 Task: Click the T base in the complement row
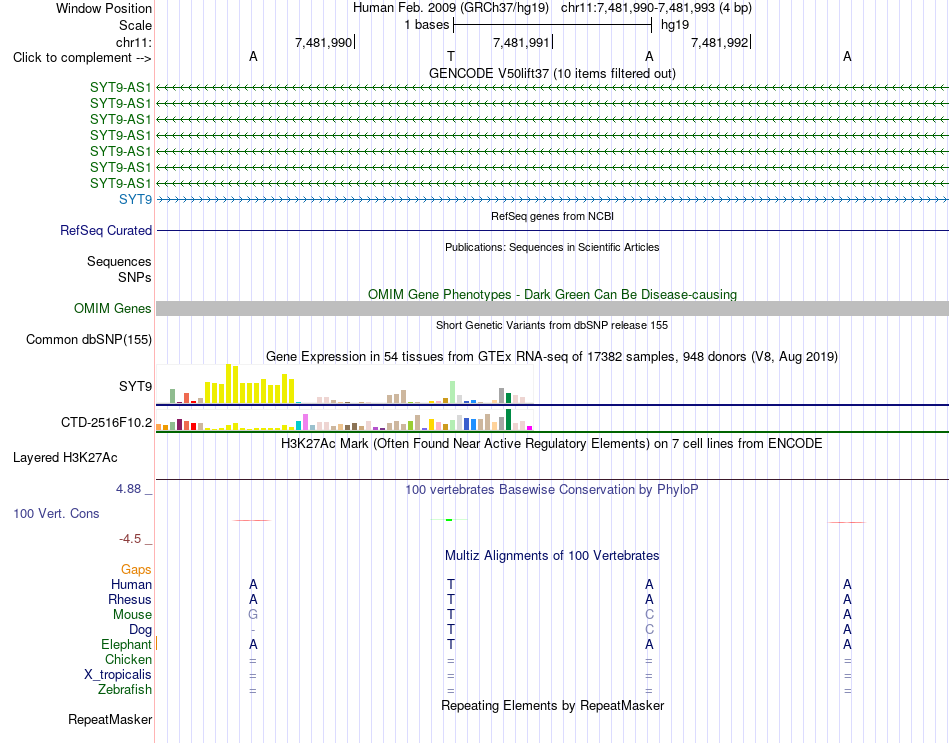(451, 56)
